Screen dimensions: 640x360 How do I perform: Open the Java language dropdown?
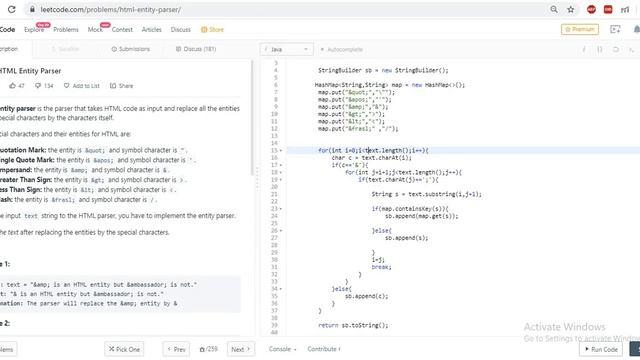click(x=287, y=49)
